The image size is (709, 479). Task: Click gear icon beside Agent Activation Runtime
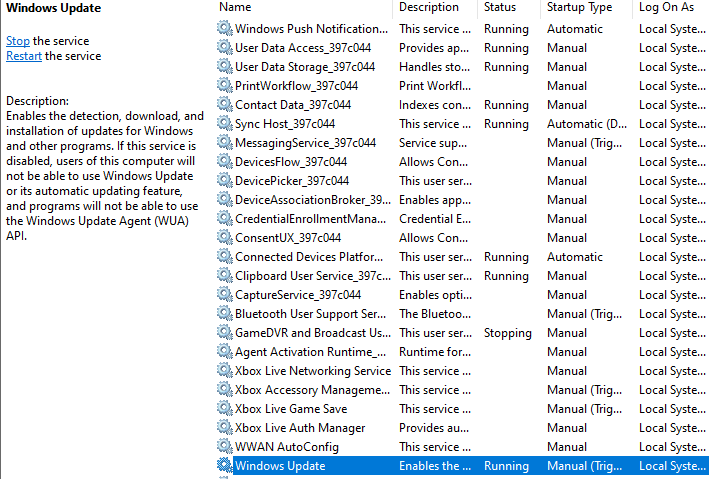(x=224, y=351)
